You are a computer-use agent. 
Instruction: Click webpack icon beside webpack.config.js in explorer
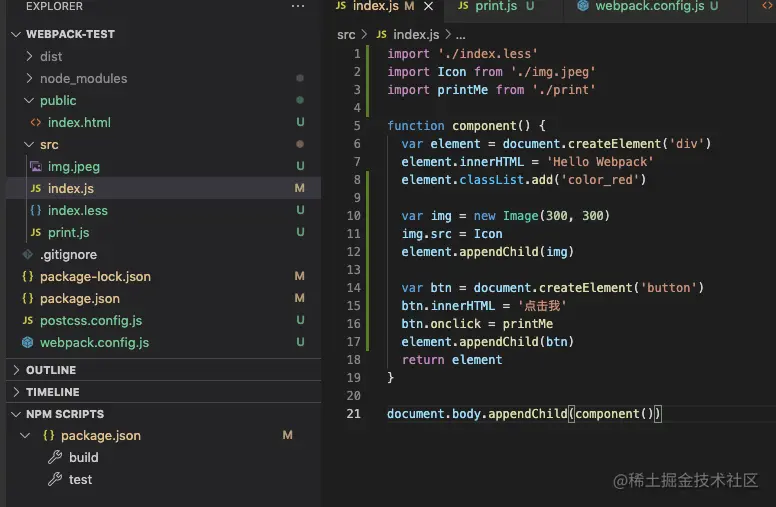(28, 342)
